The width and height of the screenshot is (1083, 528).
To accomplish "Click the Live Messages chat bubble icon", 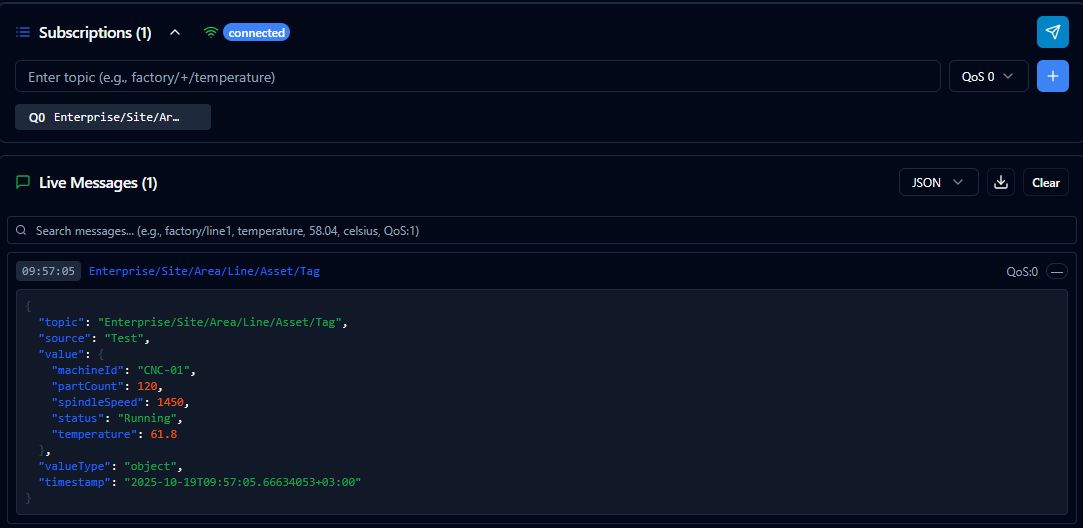I will point(23,182).
